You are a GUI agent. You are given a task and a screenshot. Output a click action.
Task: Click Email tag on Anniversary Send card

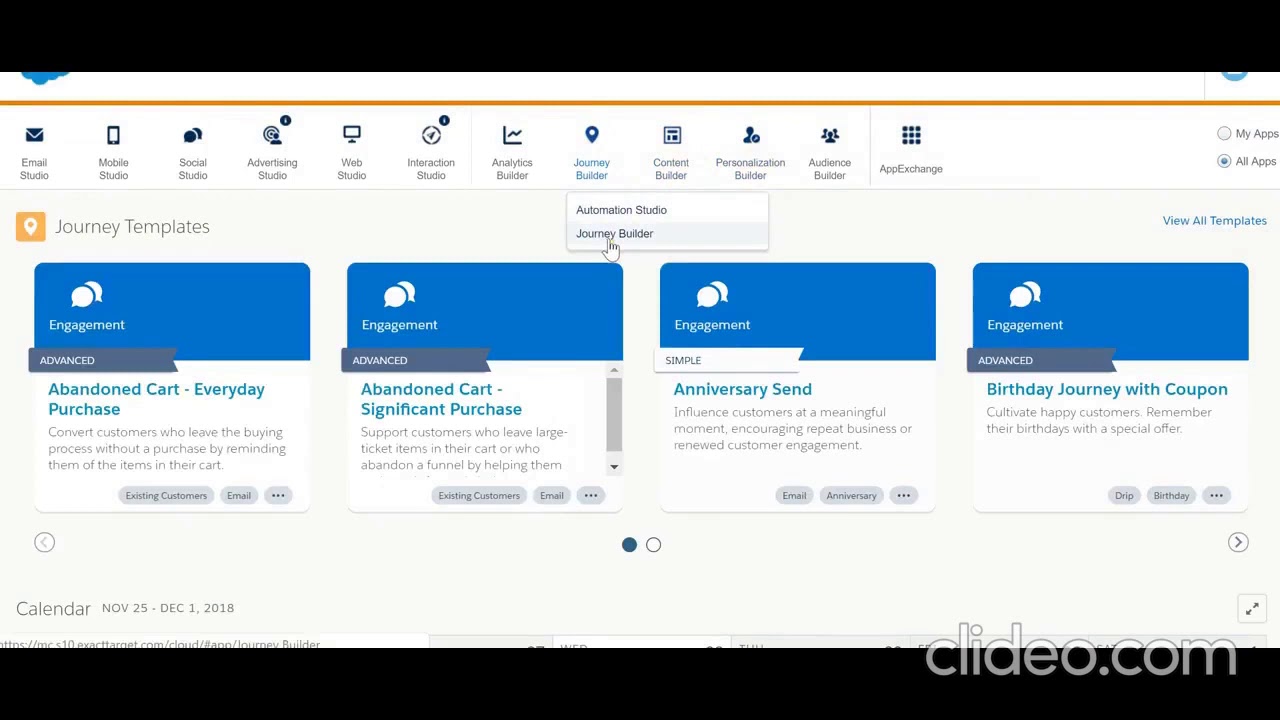tap(794, 495)
